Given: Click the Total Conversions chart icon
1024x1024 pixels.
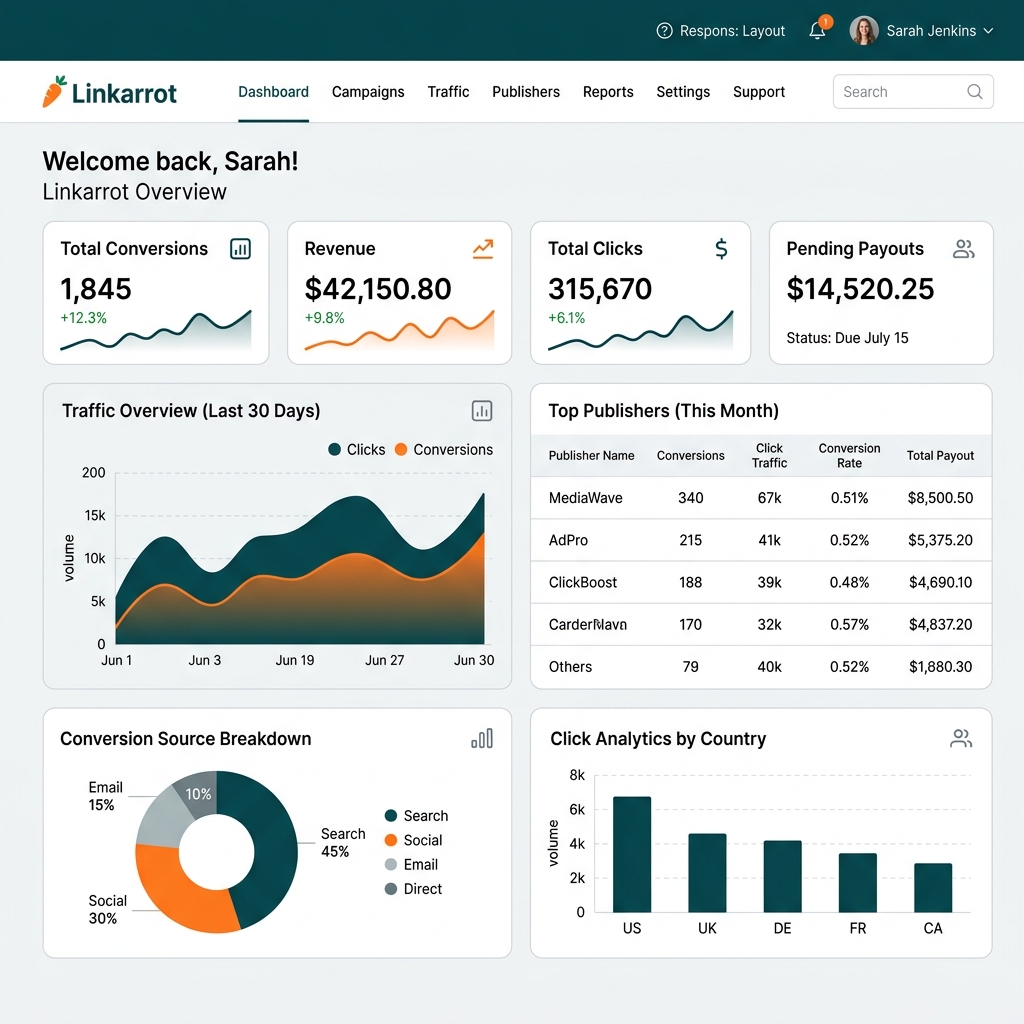Looking at the screenshot, I should 240,249.
